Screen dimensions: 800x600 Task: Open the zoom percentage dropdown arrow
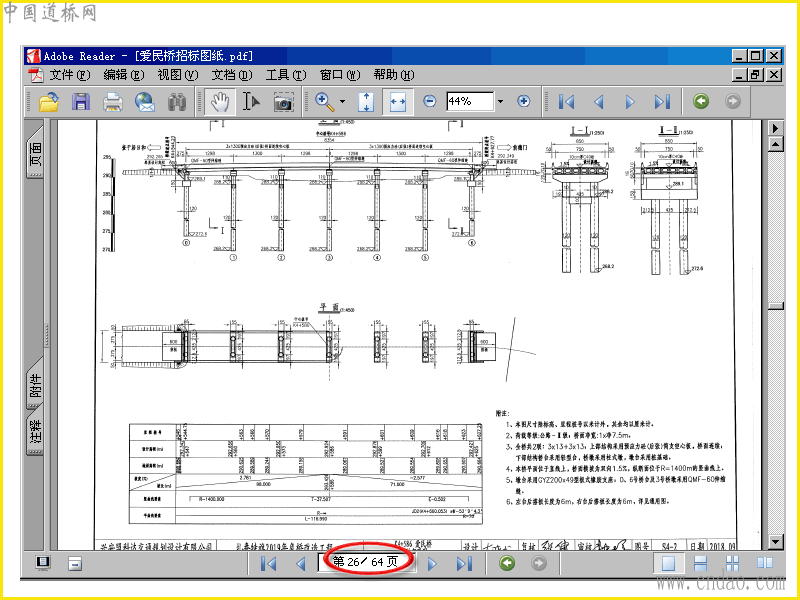[500, 102]
